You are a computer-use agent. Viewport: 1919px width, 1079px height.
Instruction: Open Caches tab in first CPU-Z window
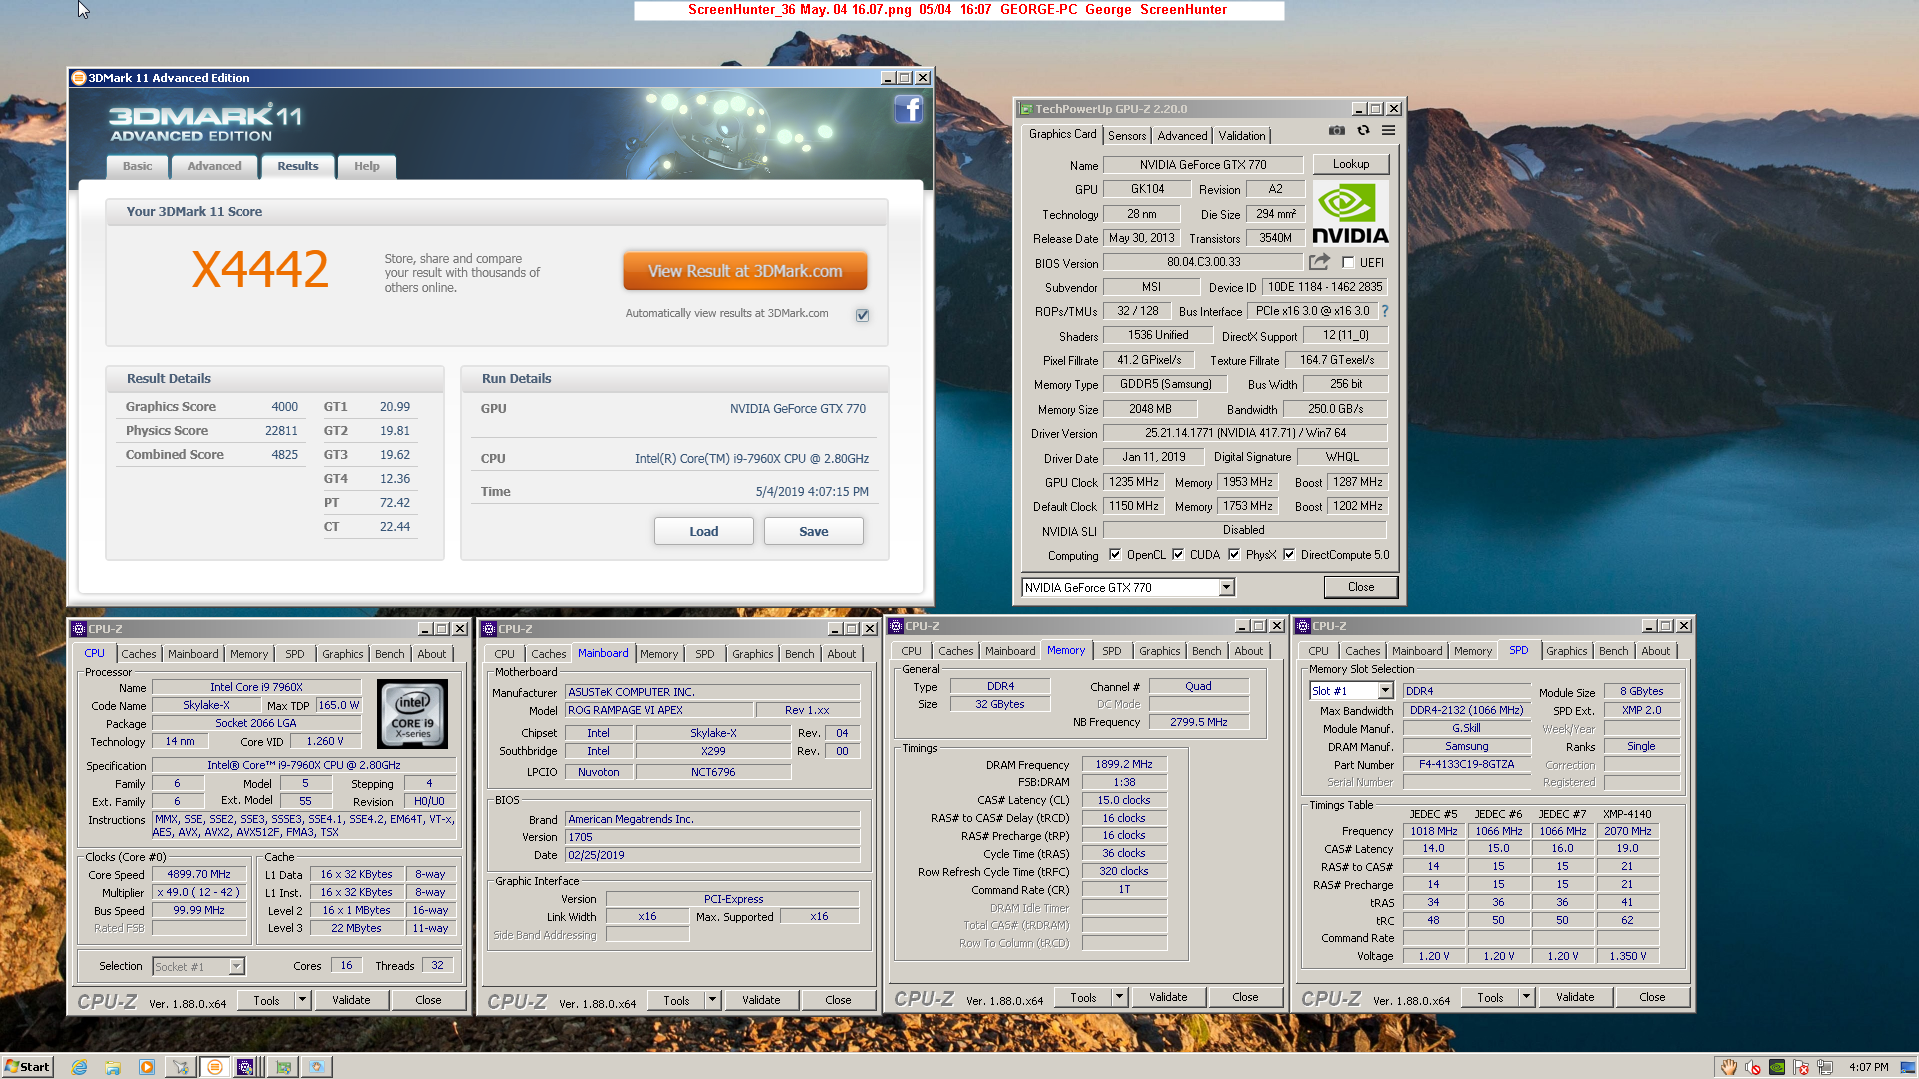point(138,654)
